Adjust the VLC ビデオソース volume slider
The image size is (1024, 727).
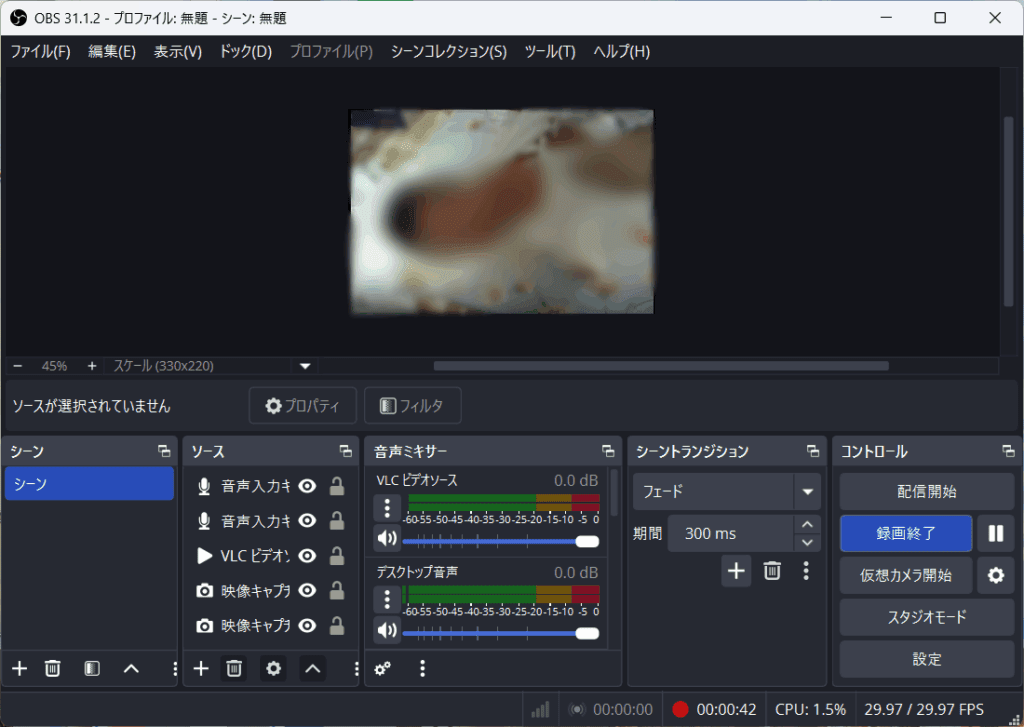588,541
